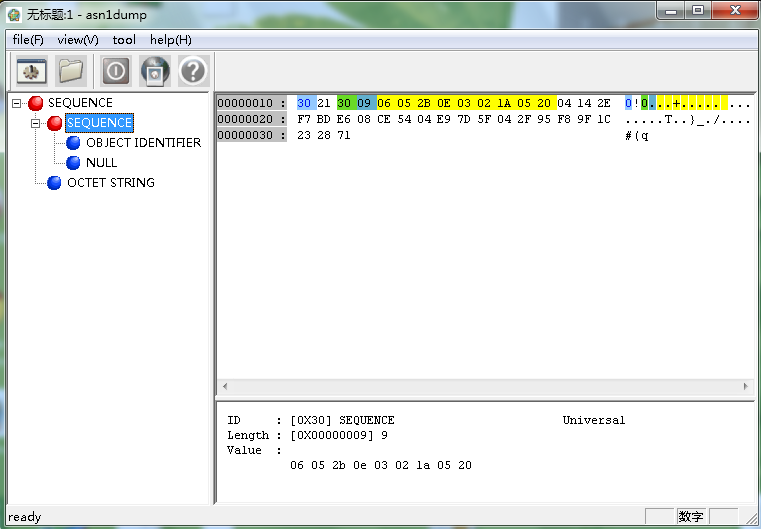Viewport: 761px width, 529px height.
Task: Click the blue ball beside OBJECT IDENTIFIER
Action: (x=73, y=143)
